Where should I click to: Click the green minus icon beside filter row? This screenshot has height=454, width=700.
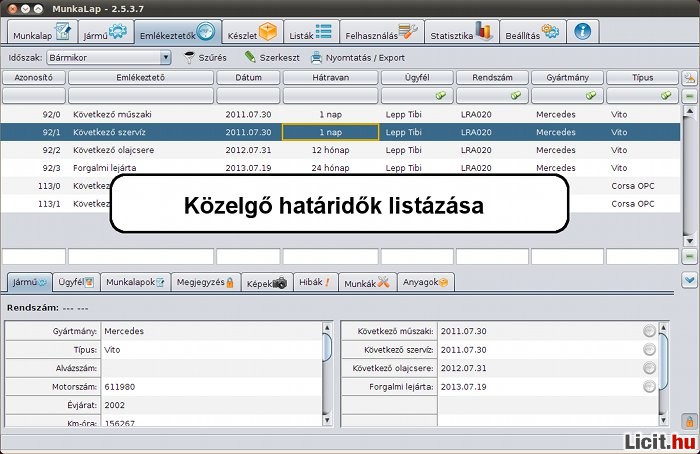[689, 96]
